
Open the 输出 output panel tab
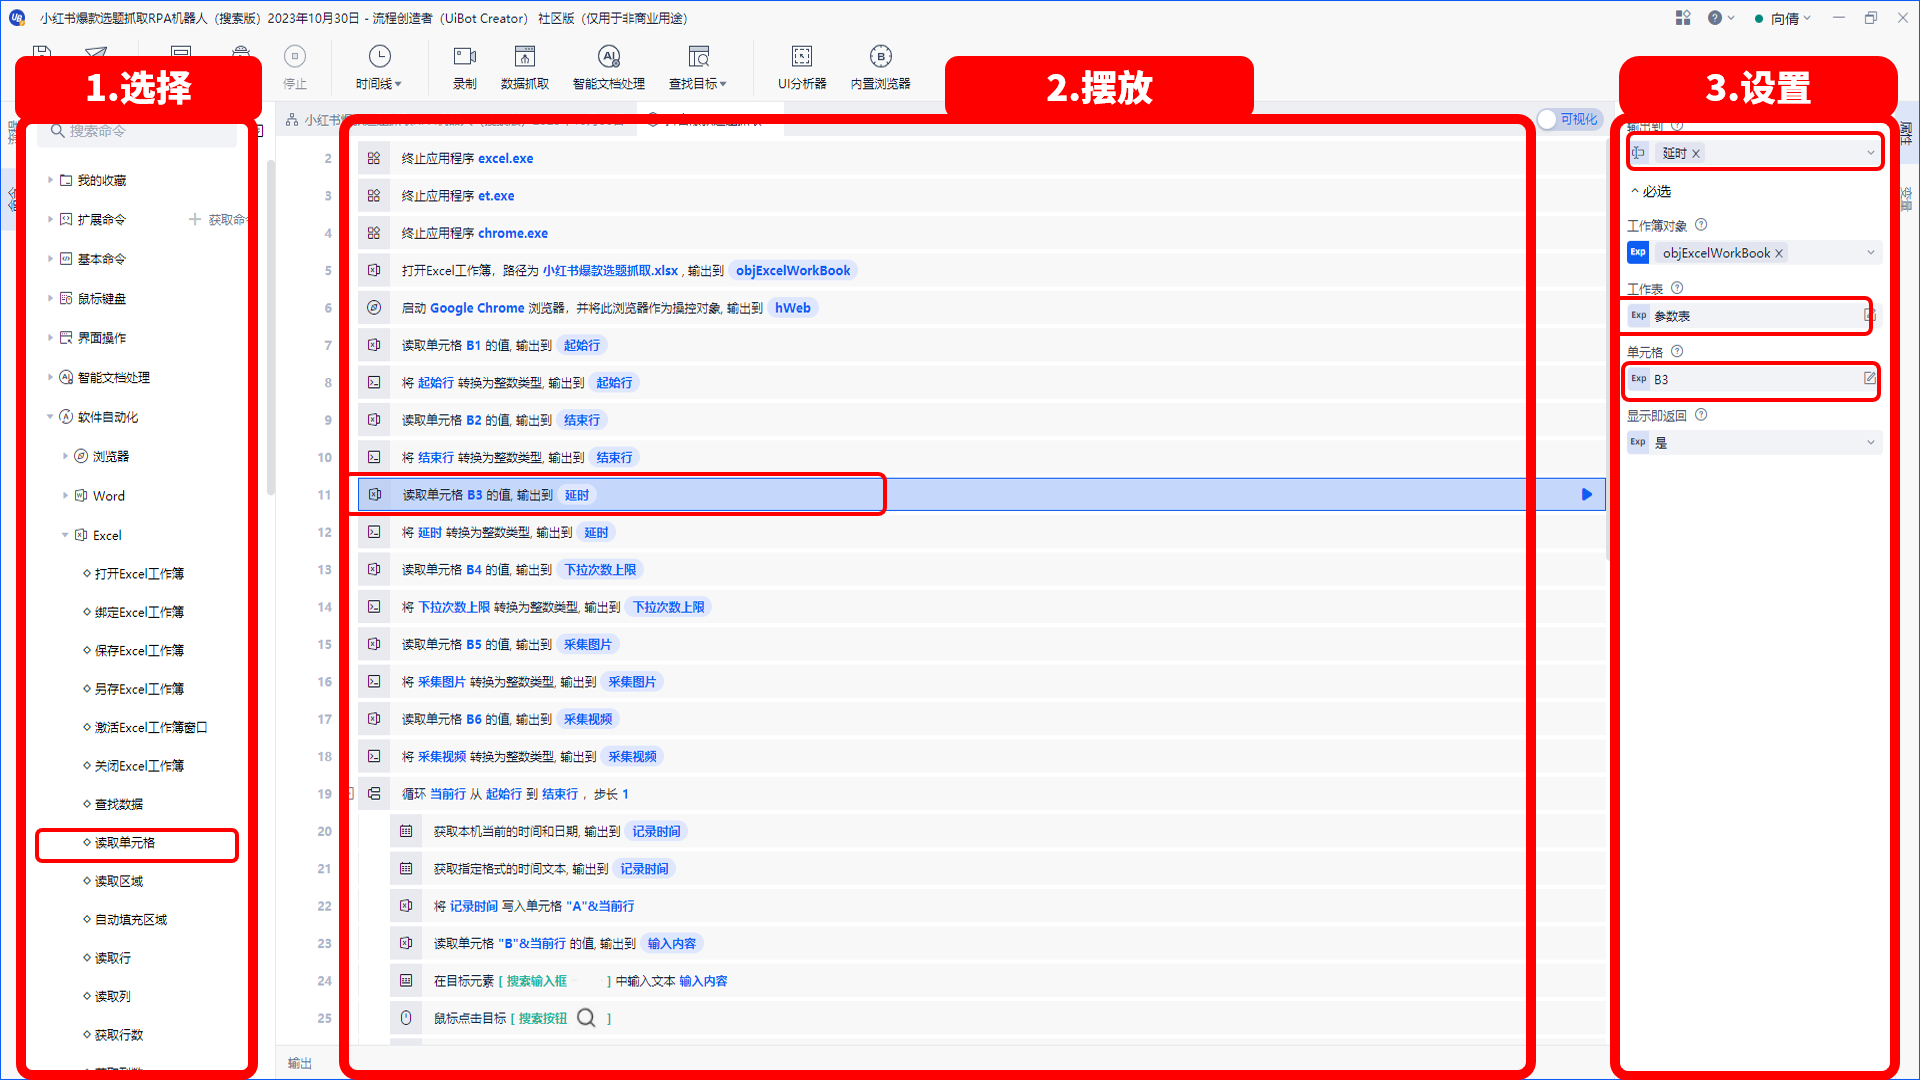click(x=300, y=1063)
